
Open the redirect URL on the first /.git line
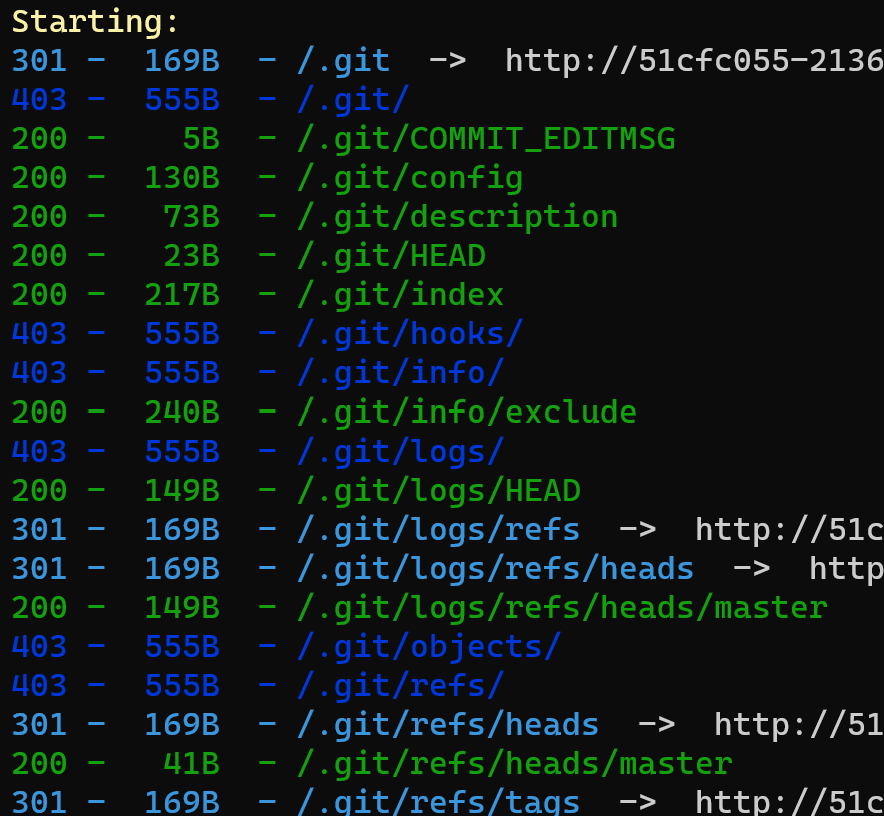click(694, 60)
